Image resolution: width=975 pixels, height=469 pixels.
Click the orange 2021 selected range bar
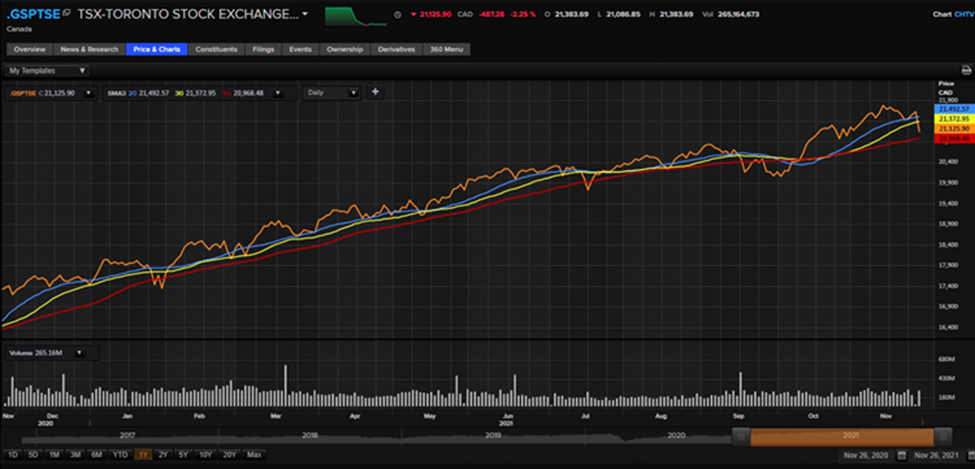coord(842,436)
